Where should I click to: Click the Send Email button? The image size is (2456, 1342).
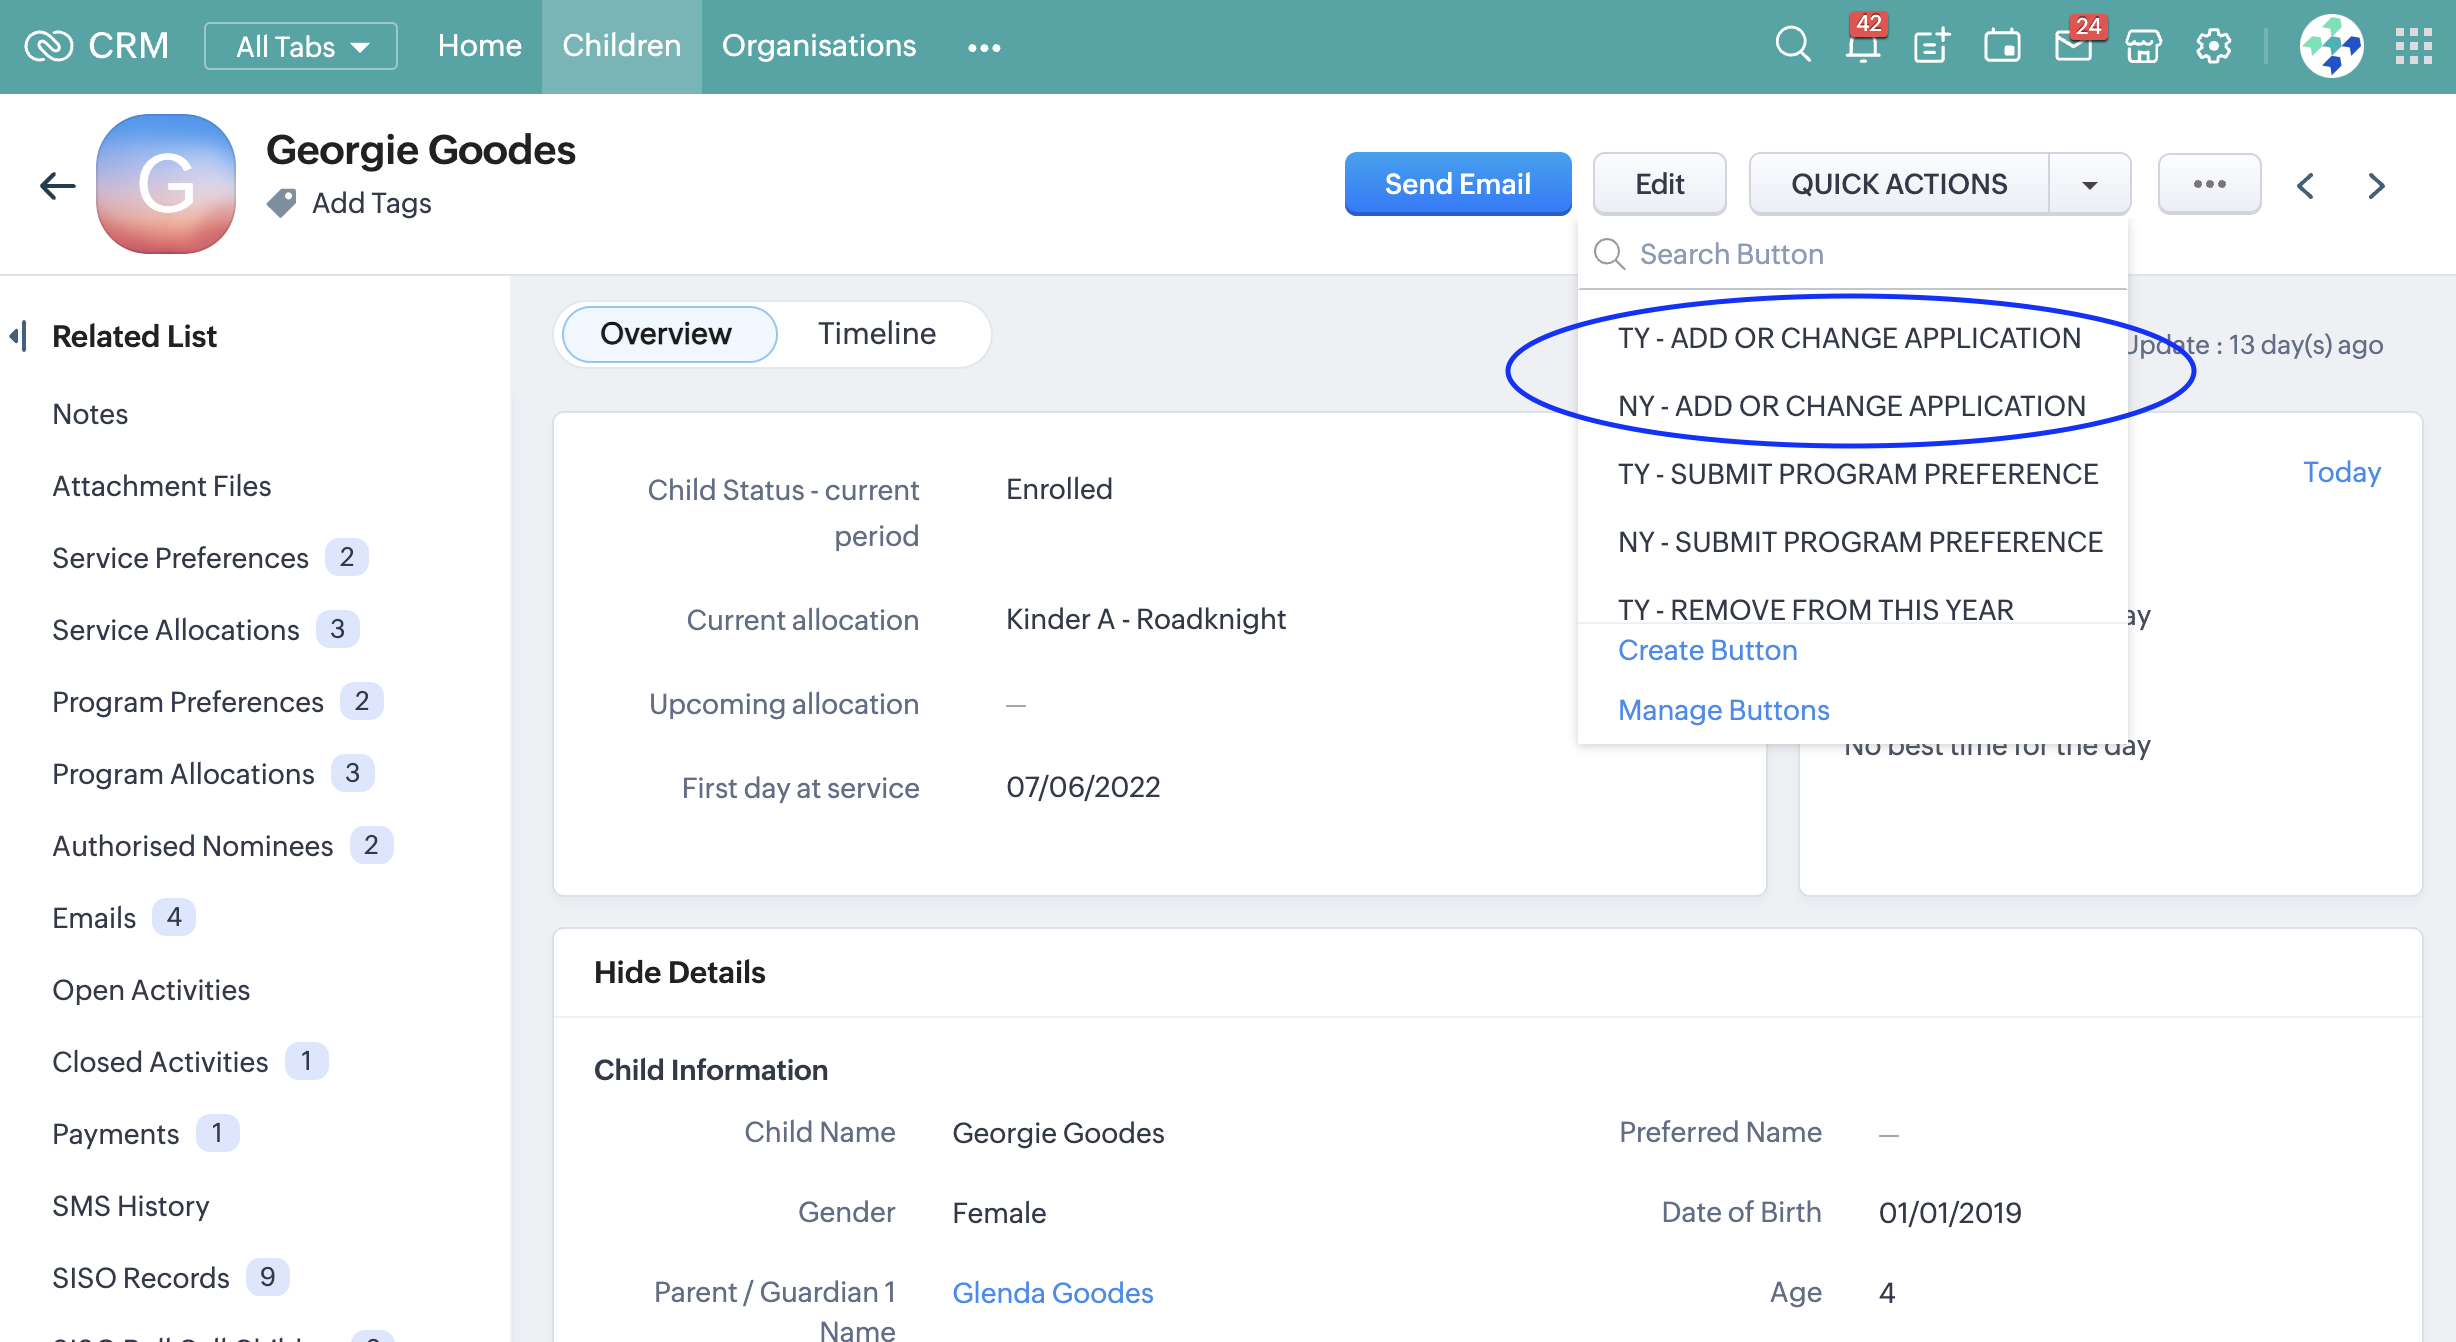click(x=1457, y=184)
